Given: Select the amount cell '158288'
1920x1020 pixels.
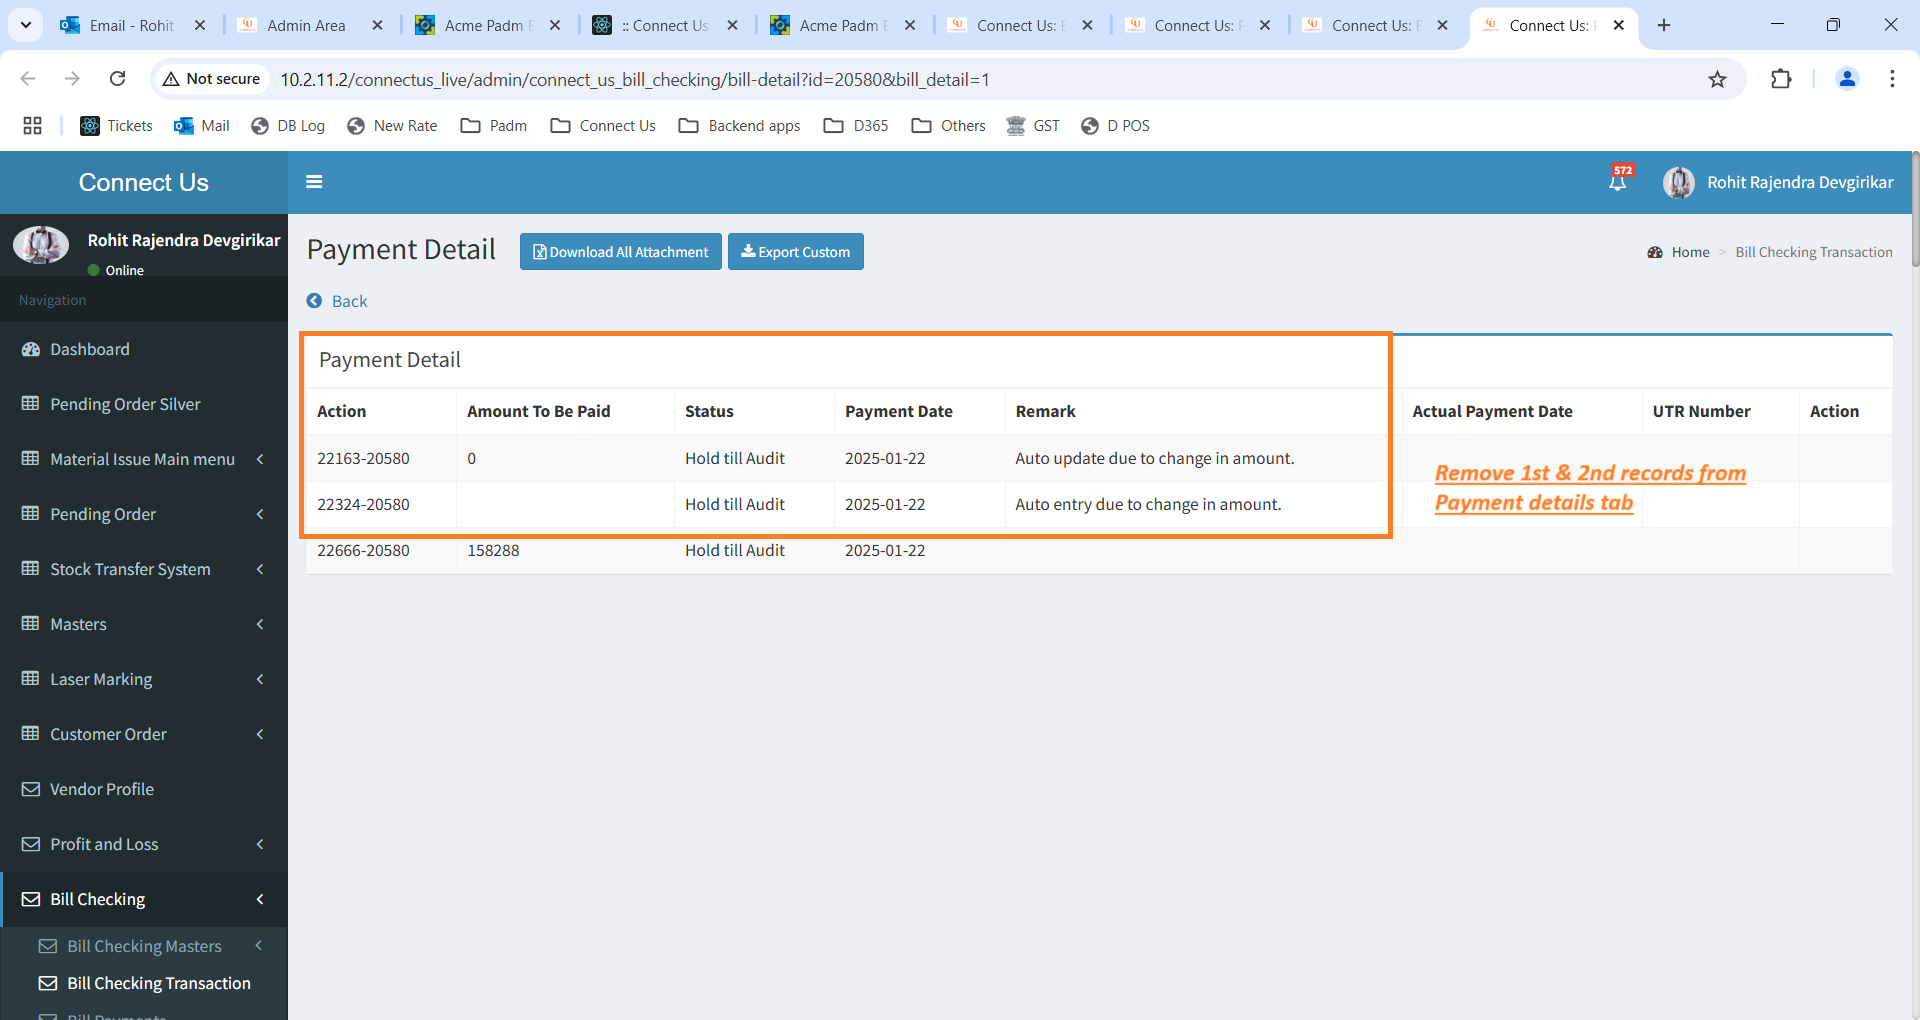Looking at the screenshot, I should click(x=493, y=550).
